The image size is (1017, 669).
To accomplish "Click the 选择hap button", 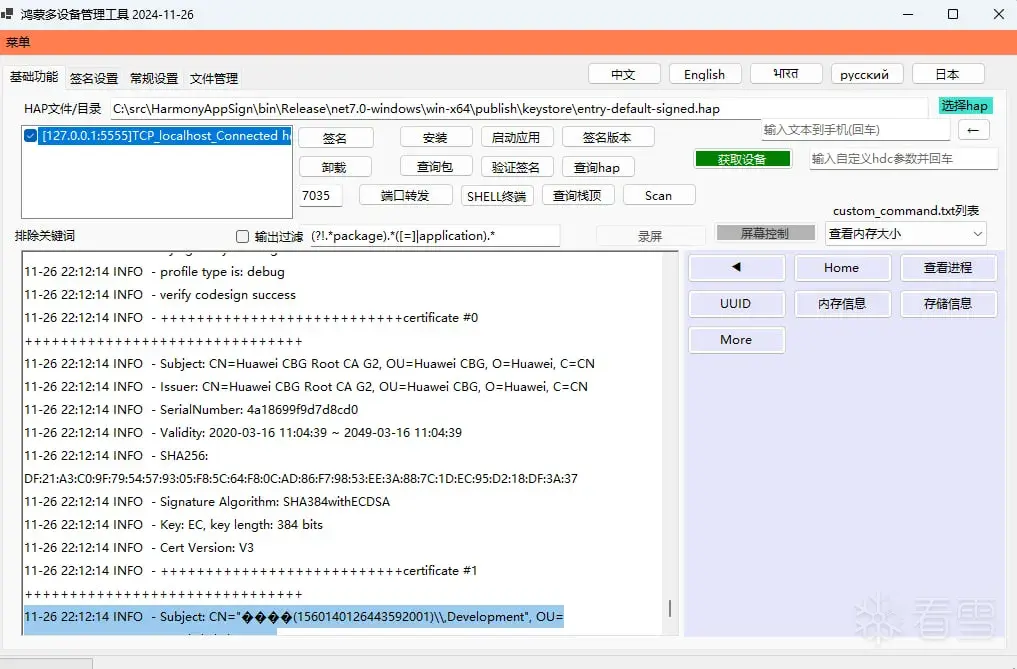I will point(965,106).
